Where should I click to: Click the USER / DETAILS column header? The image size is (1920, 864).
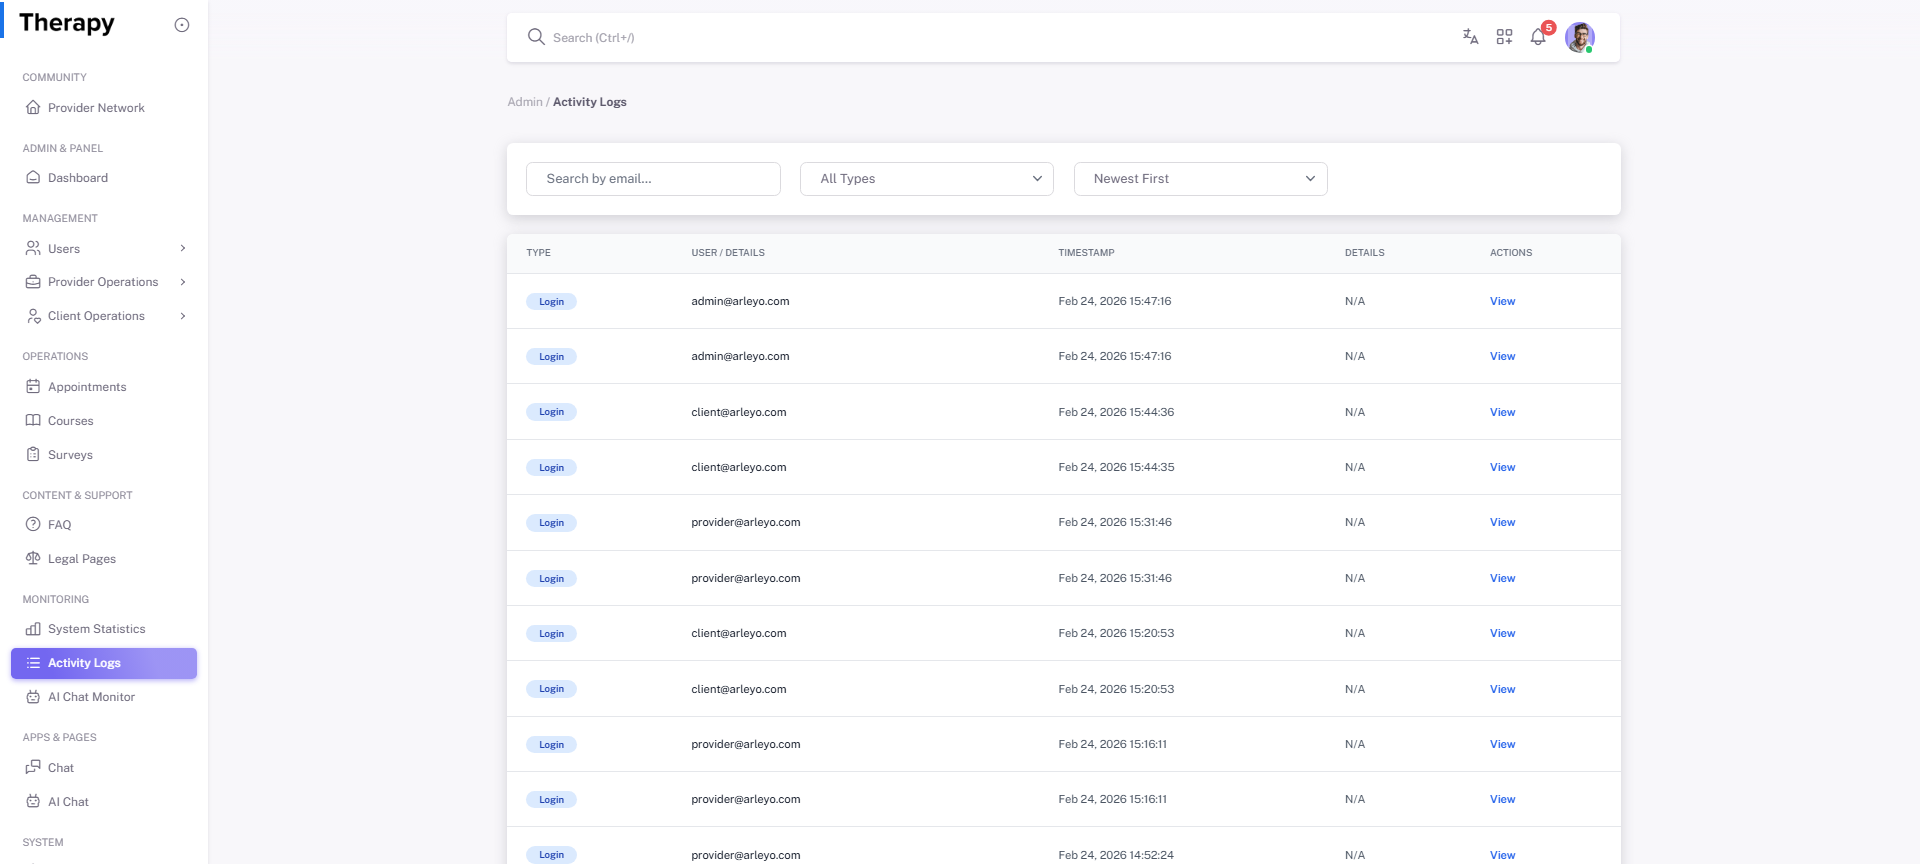(x=728, y=253)
